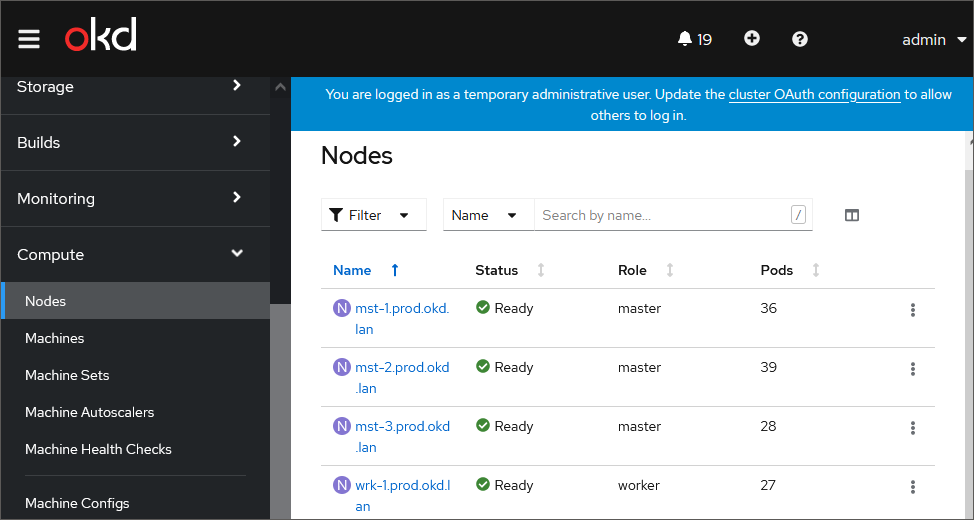This screenshot has width=974, height=520.
Task: Open the Filter dropdown
Action: tap(373, 215)
